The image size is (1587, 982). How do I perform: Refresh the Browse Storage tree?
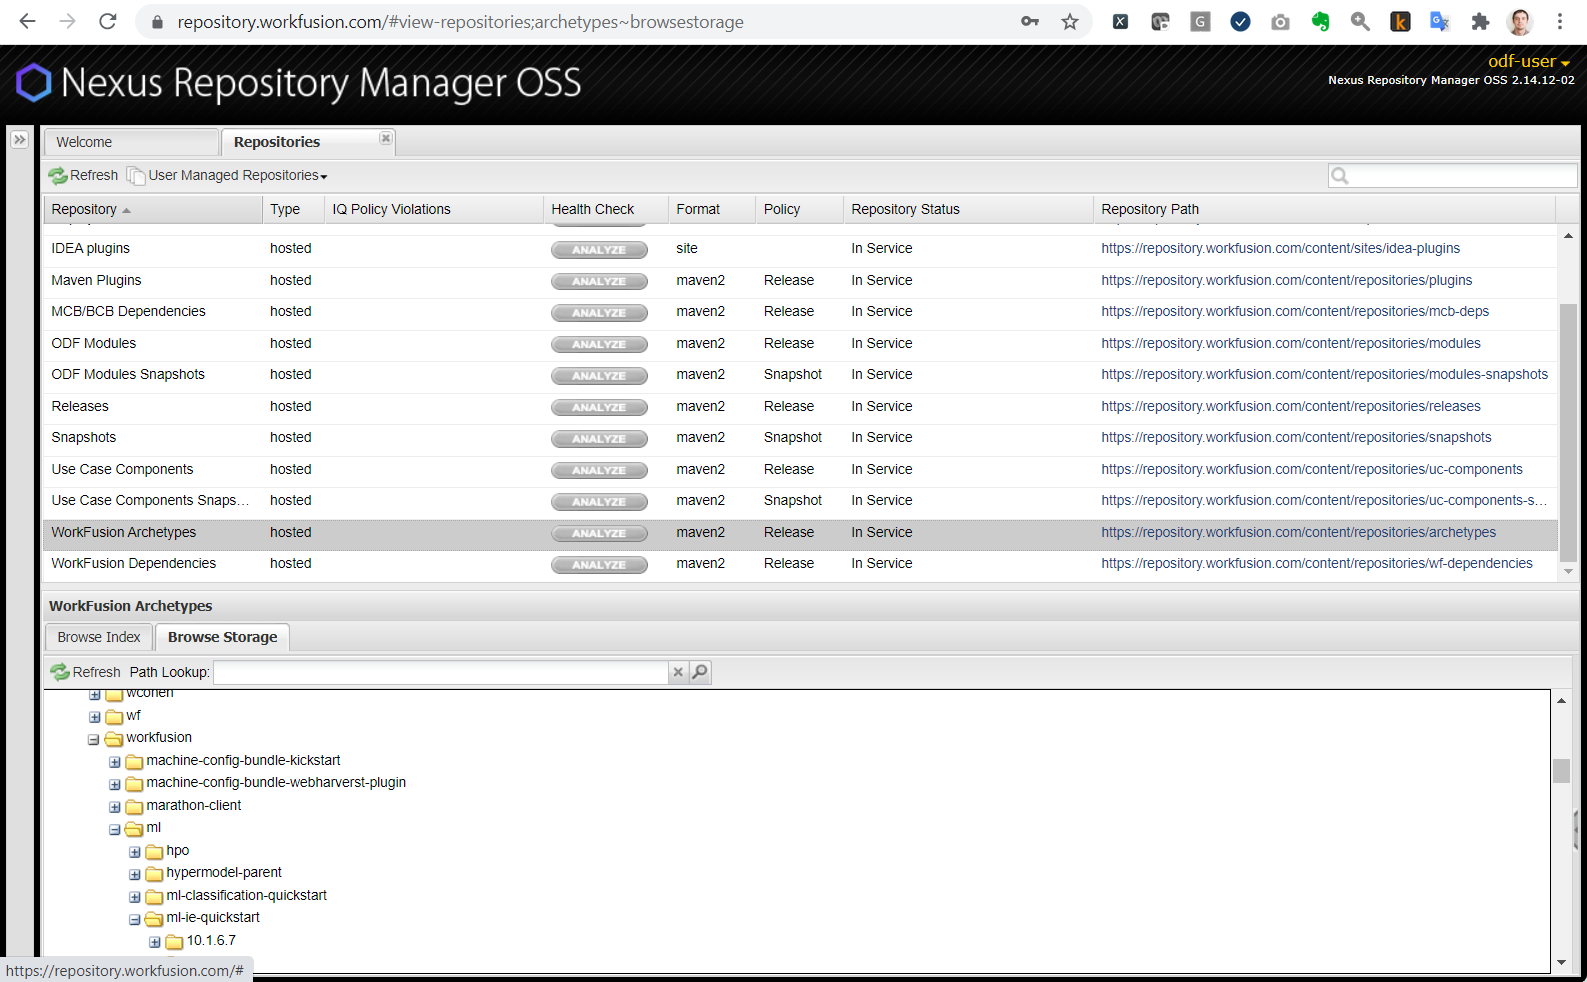pyautogui.click(x=85, y=672)
